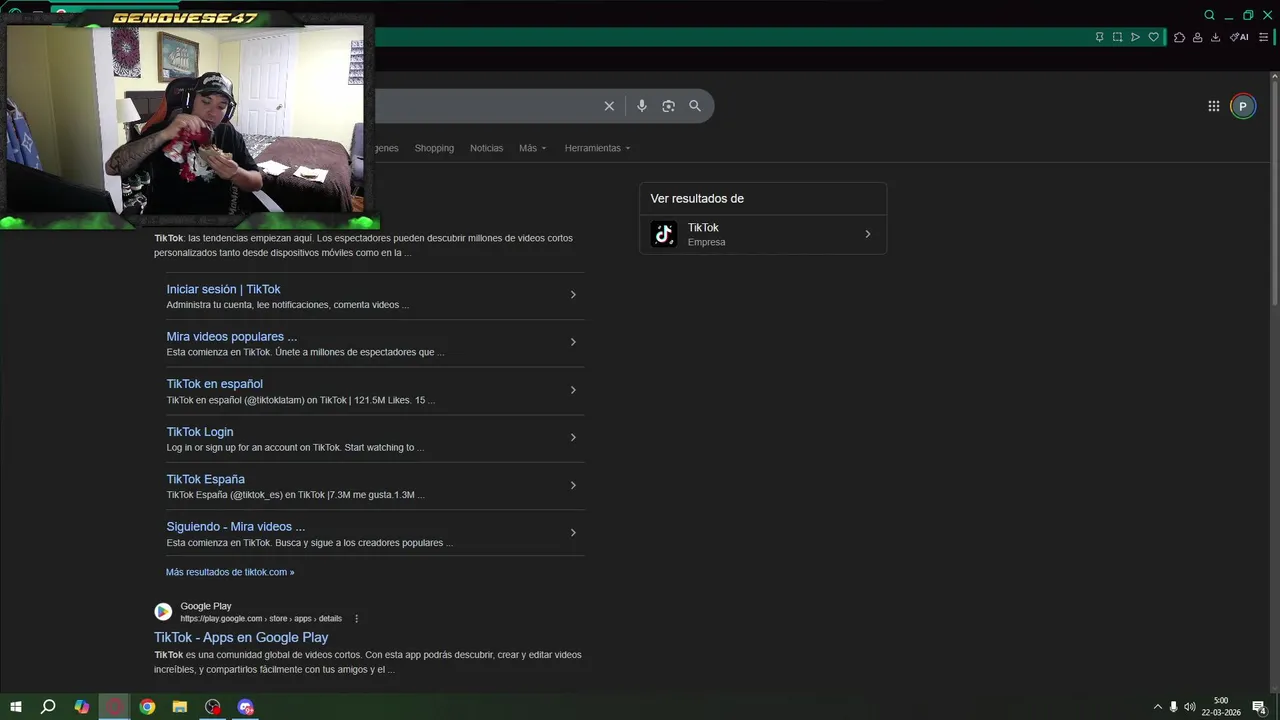This screenshot has width=1280, height=720.
Task: Expand the Iniciar sesión | TikTok chevron
Action: pos(573,295)
